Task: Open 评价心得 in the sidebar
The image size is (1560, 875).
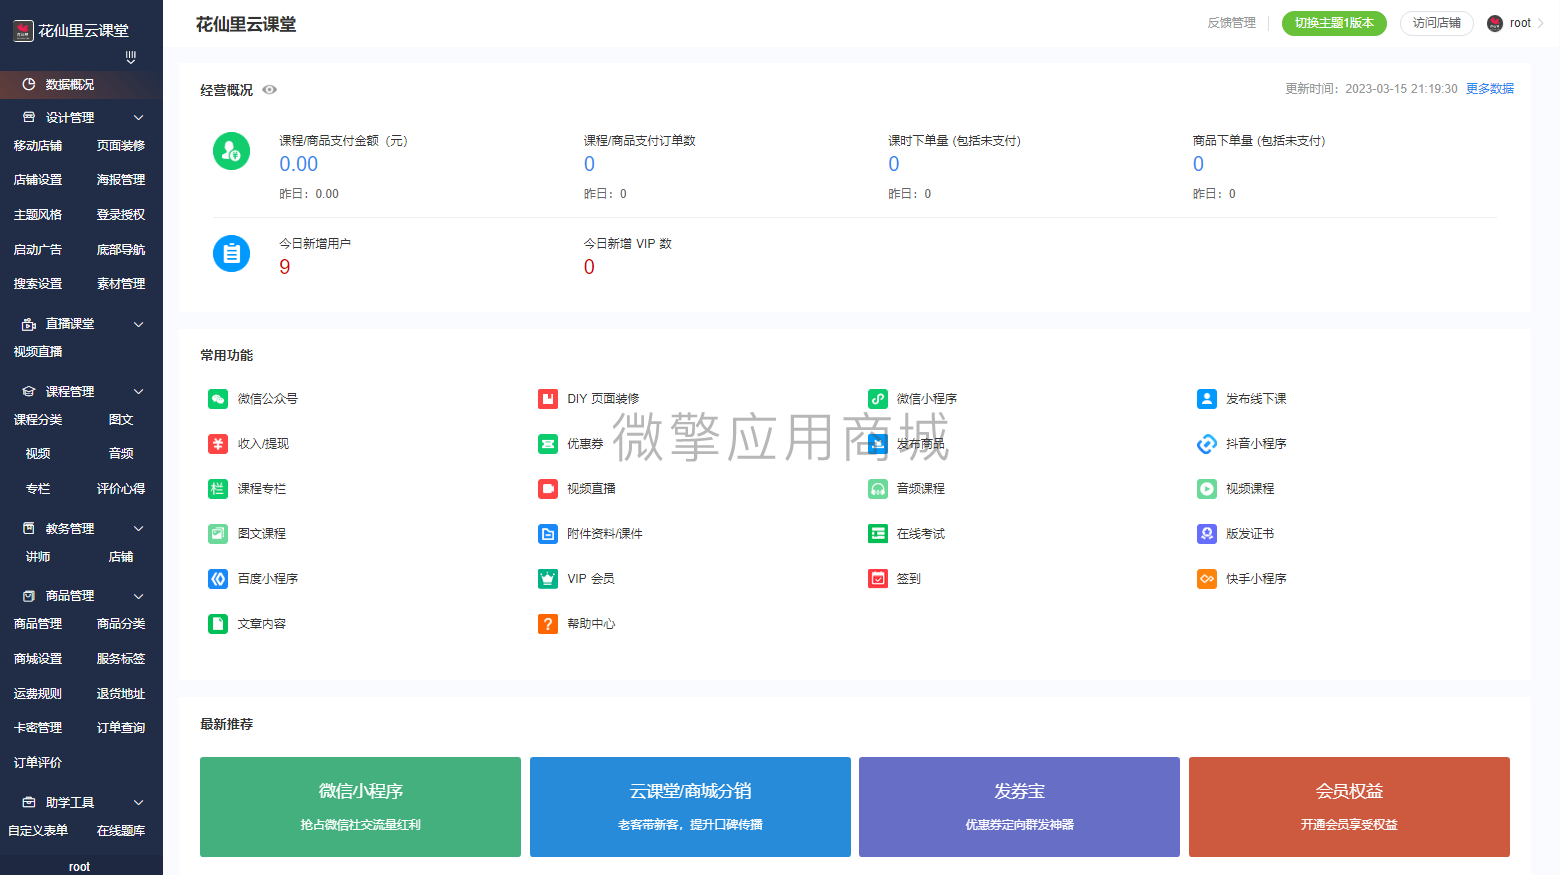Action: pyautogui.click(x=121, y=489)
